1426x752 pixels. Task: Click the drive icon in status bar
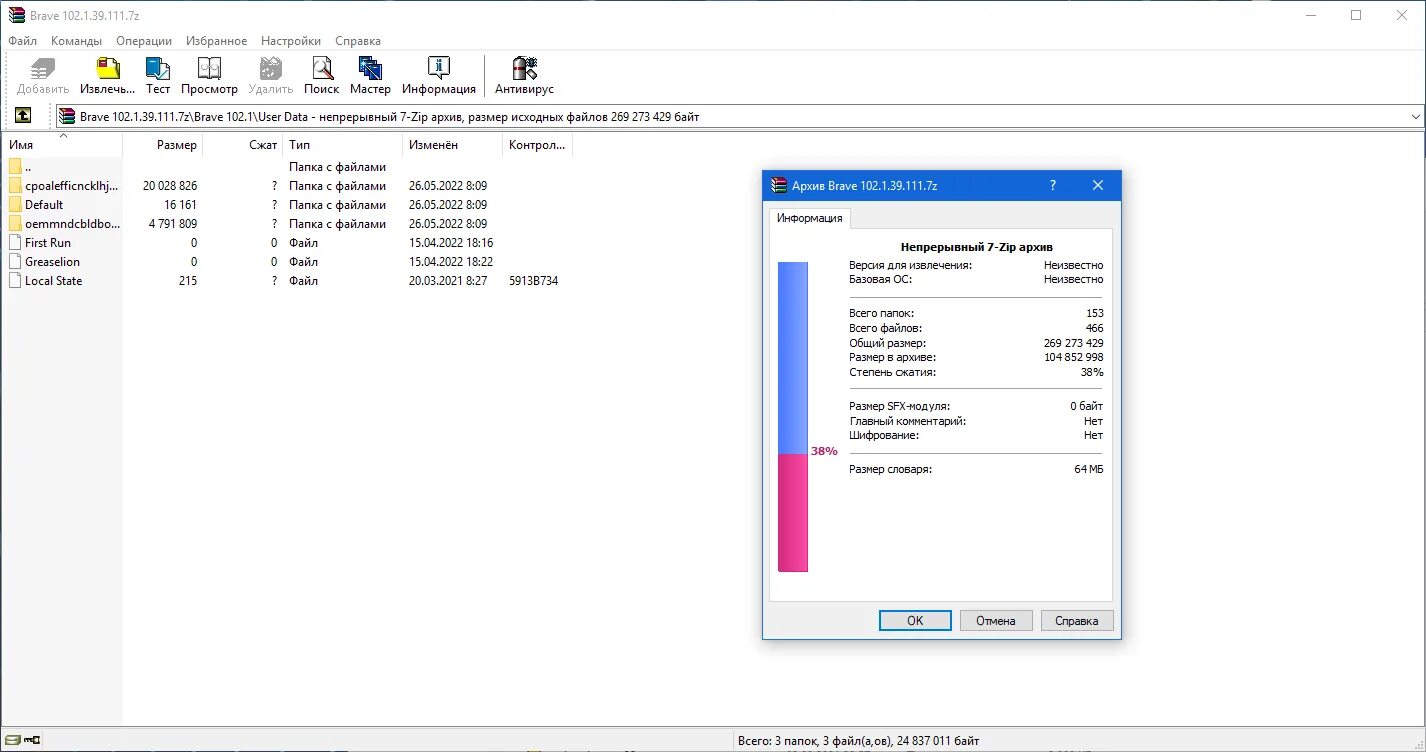tap(12, 740)
